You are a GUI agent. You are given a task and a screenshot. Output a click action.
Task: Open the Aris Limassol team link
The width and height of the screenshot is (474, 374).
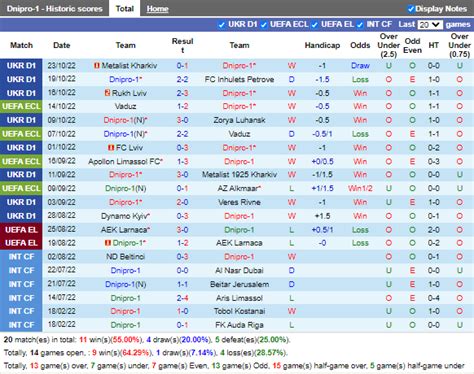pyautogui.click(x=239, y=298)
